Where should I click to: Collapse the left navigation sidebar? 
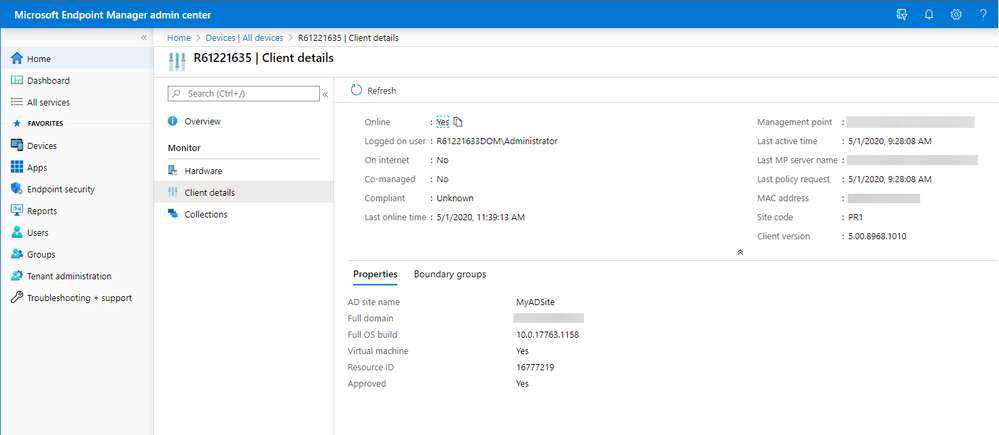(x=144, y=37)
